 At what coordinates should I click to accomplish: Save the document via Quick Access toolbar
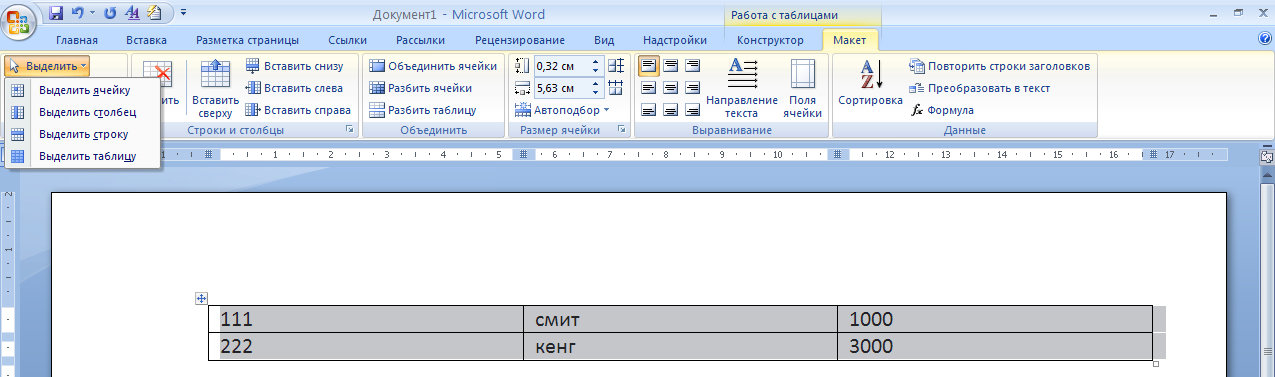(55, 14)
